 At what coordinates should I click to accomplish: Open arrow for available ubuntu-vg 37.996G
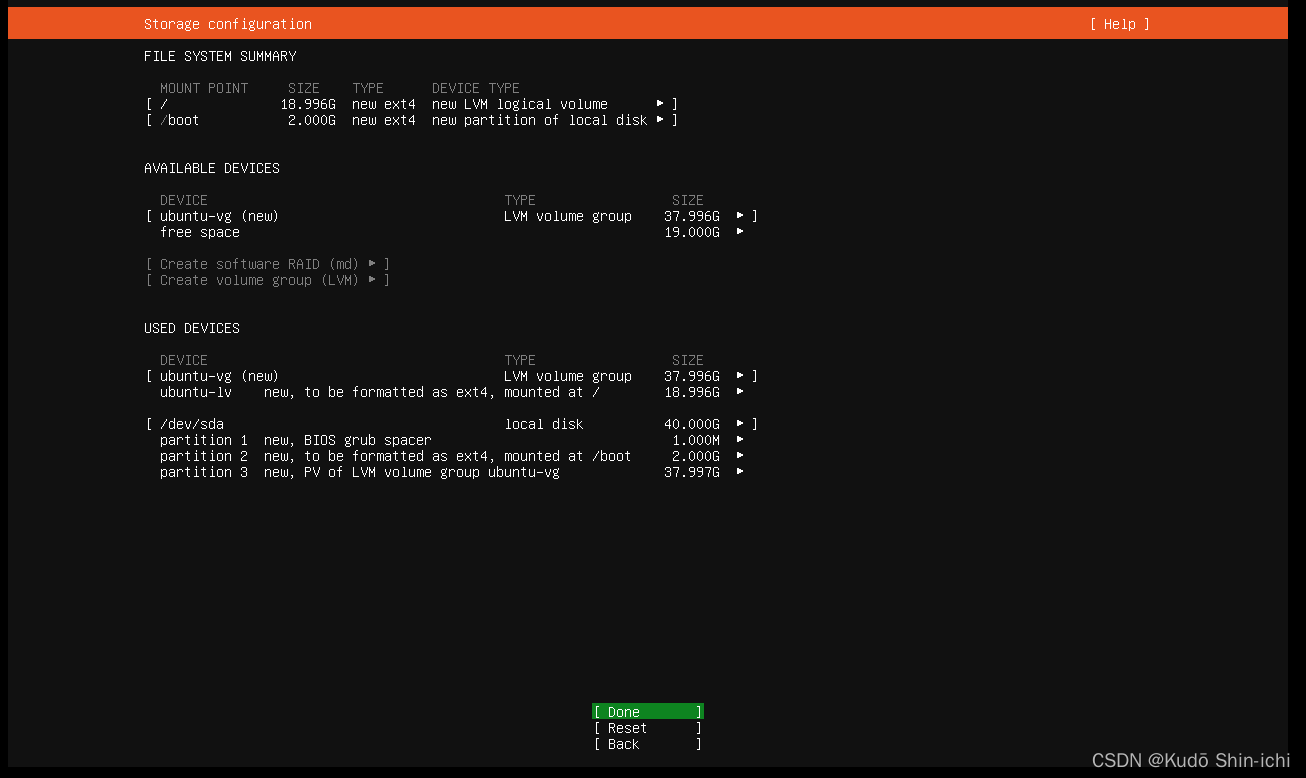coord(740,216)
